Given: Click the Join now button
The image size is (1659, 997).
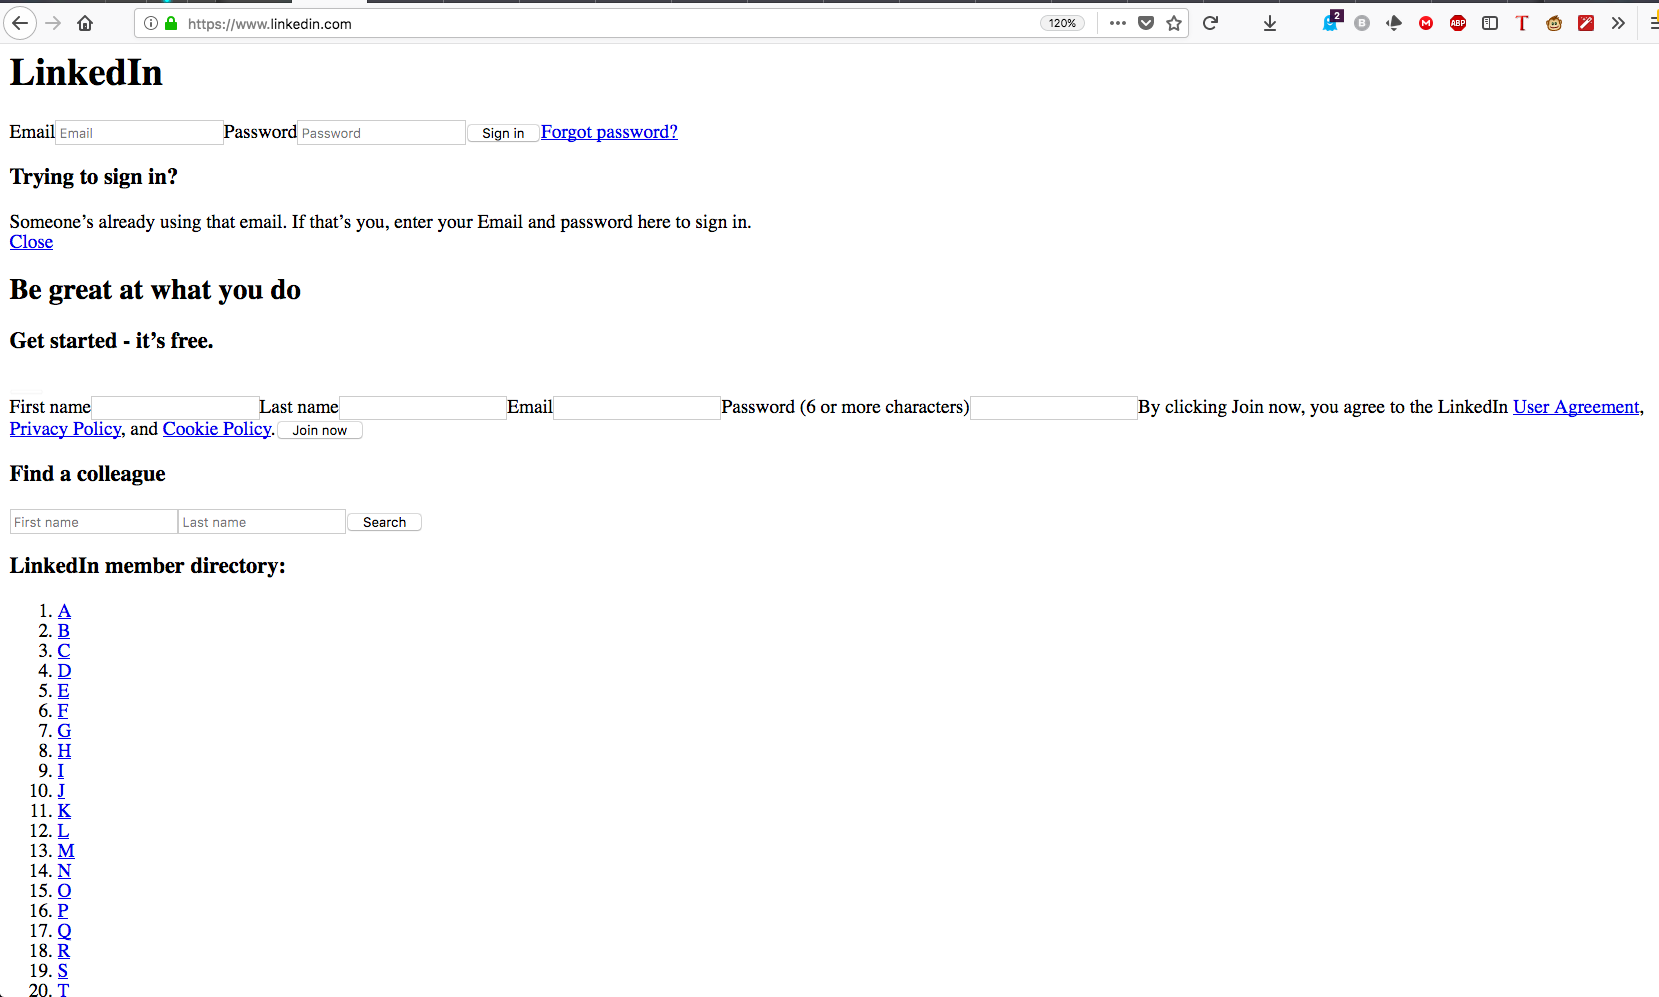Looking at the screenshot, I should click(320, 430).
